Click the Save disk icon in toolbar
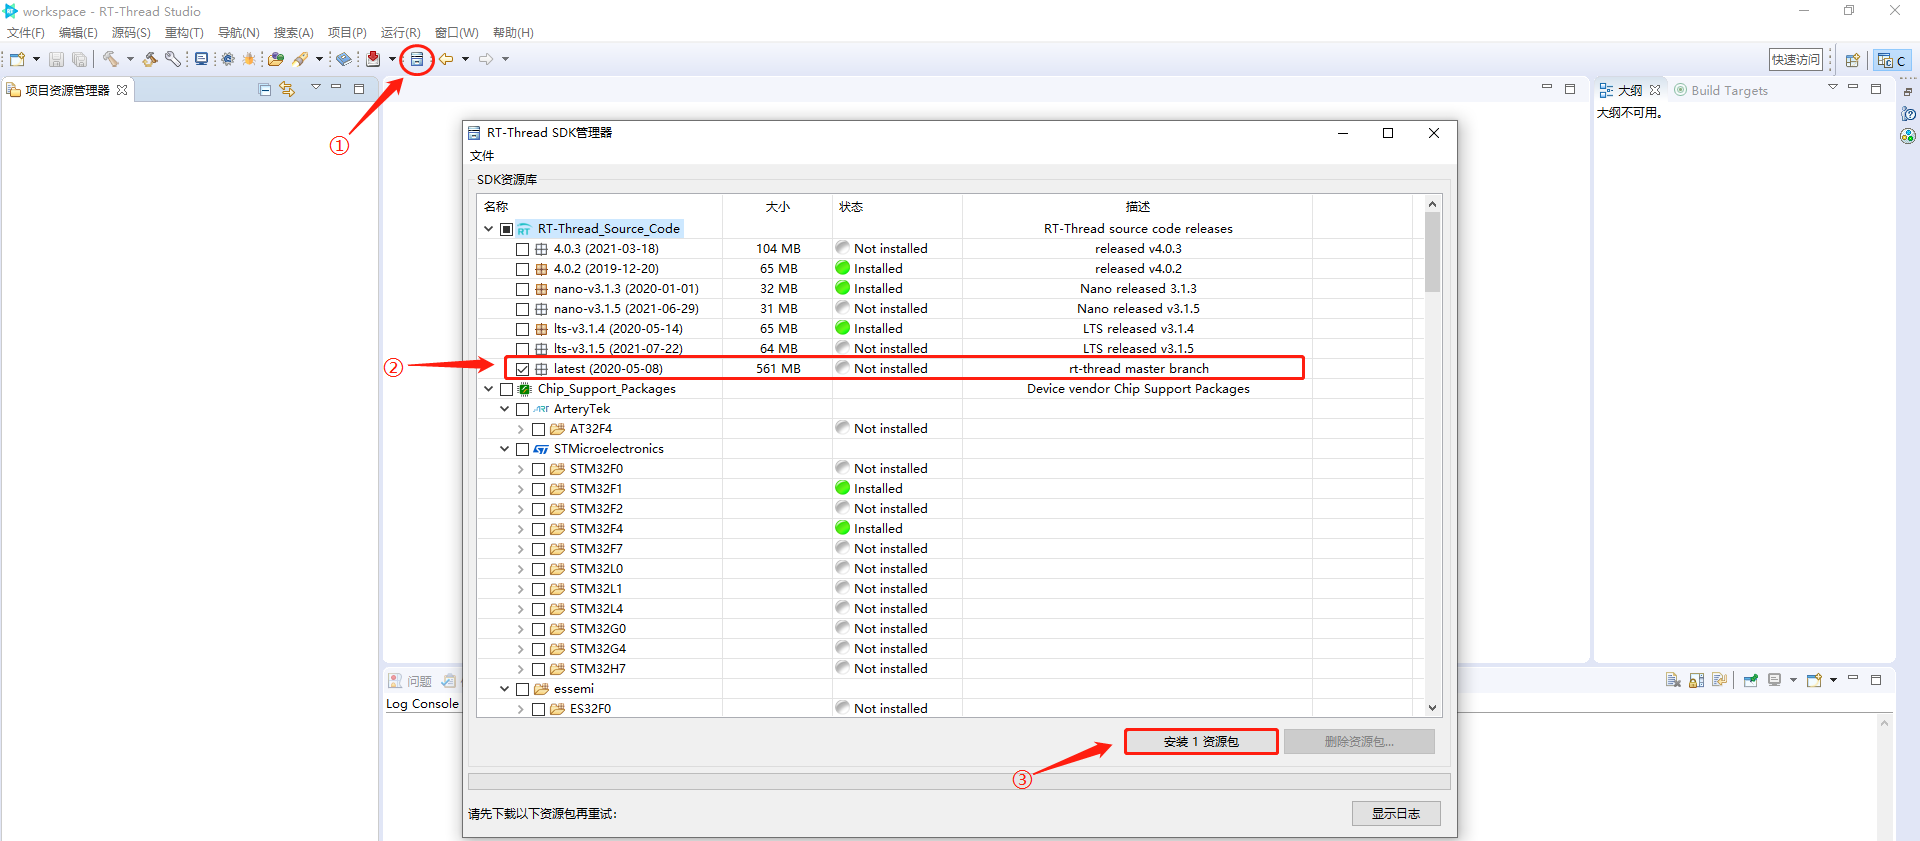Viewport: 1920px width, 841px height. (x=56, y=60)
